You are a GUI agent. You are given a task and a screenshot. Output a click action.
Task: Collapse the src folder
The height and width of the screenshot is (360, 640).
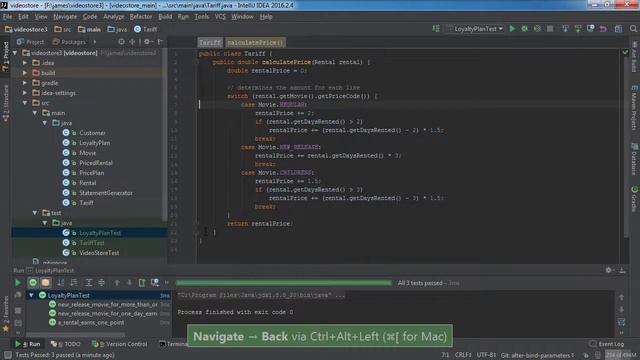click(x=25, y=103)
